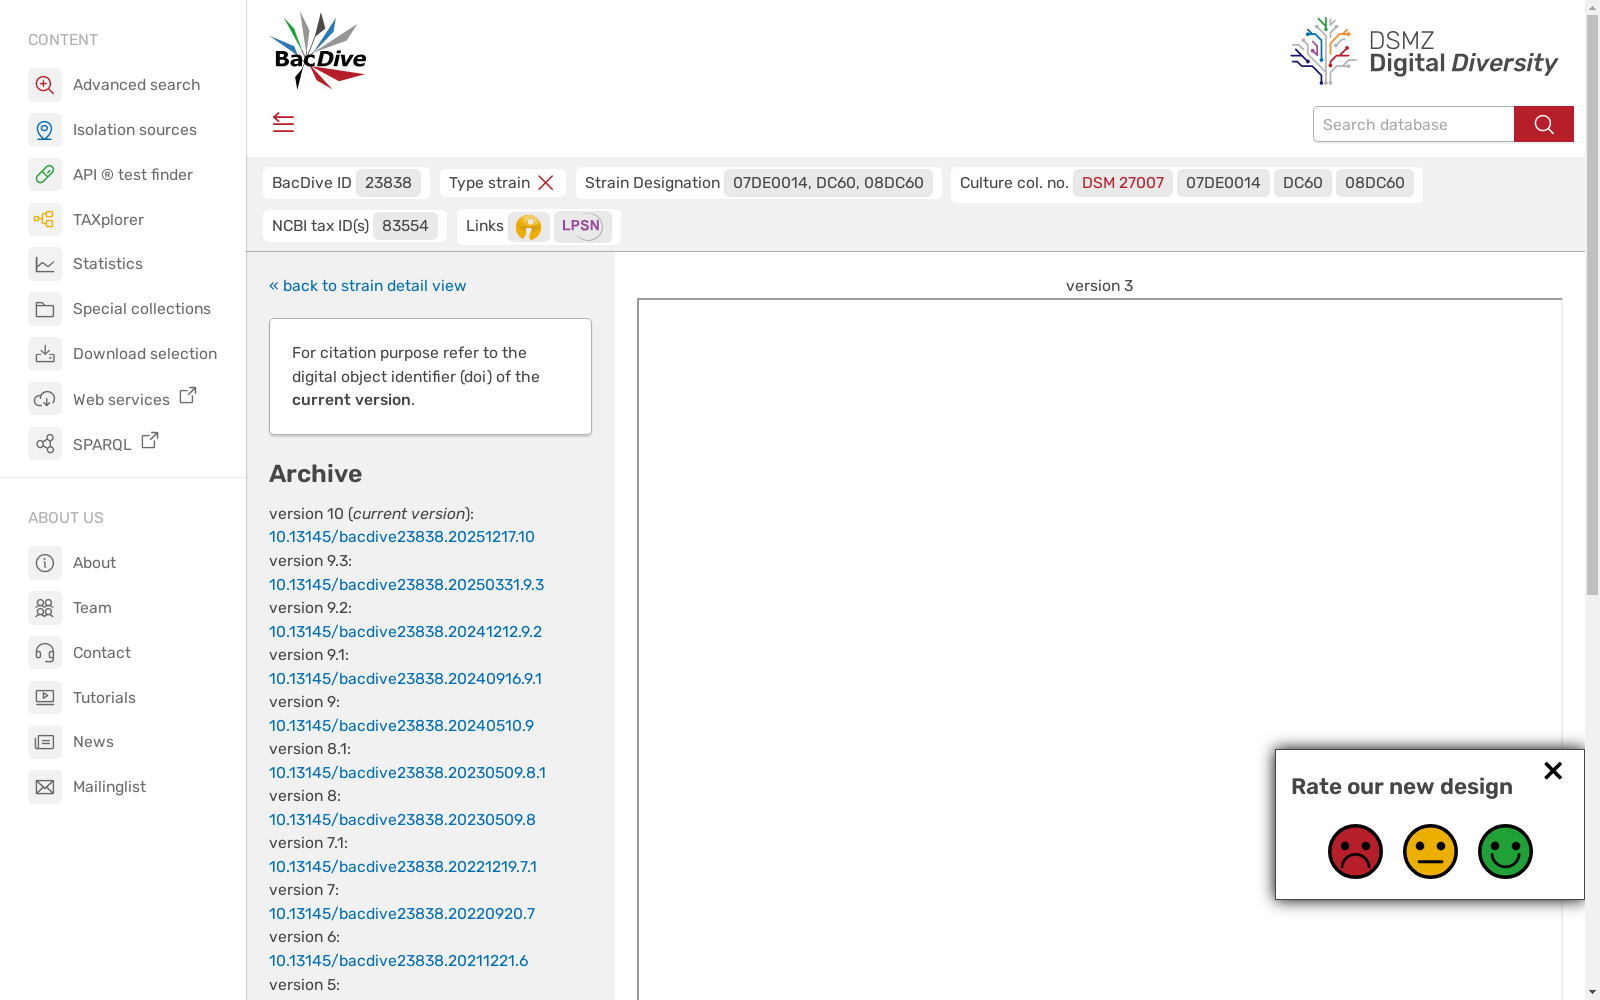Open the DSMZ Digital Diversity logo
Viewport: 1600px width, 1000px height.
coord(1424,51)
